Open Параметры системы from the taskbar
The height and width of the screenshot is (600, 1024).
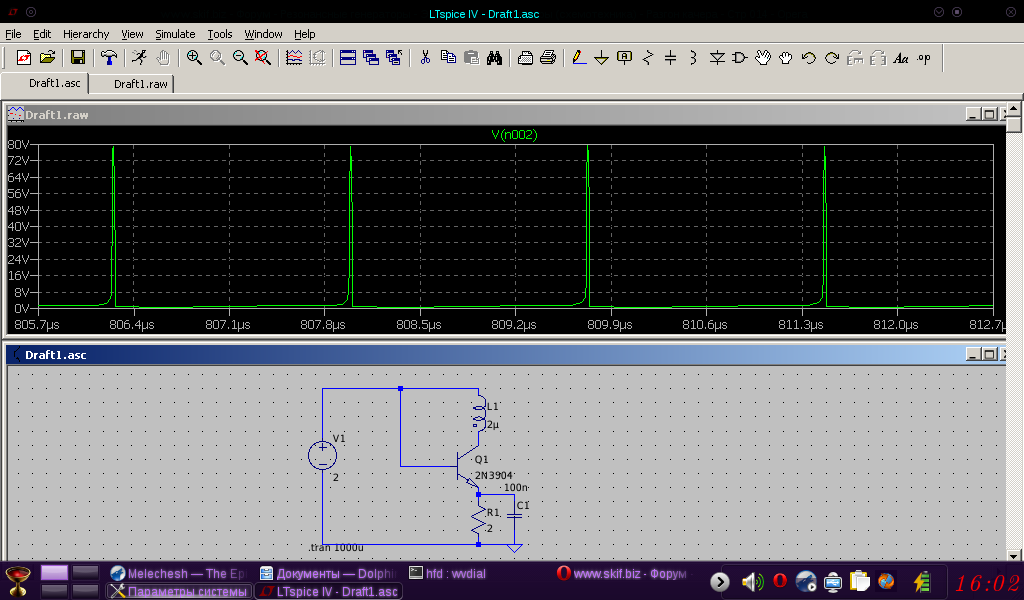pos(179,591)
